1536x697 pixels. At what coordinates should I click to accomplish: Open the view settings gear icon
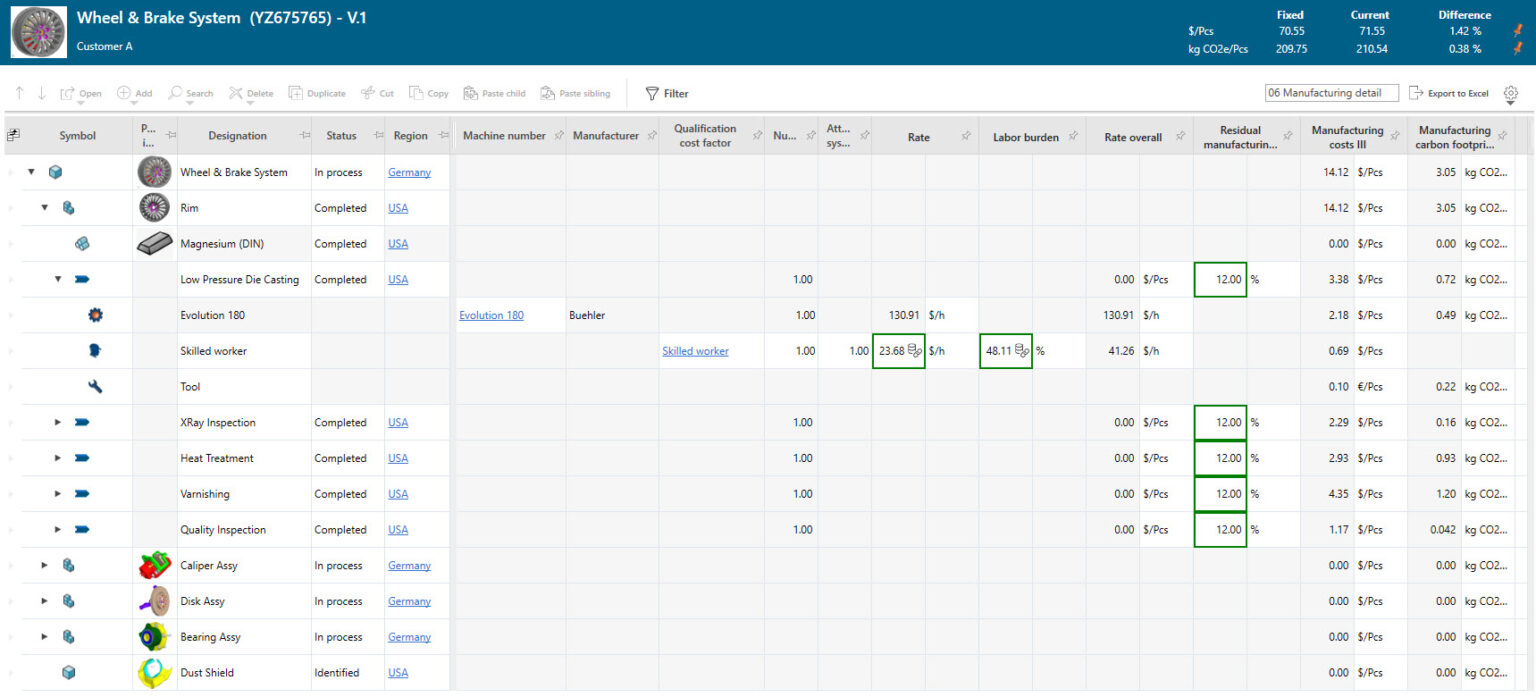pos(1510,92)
